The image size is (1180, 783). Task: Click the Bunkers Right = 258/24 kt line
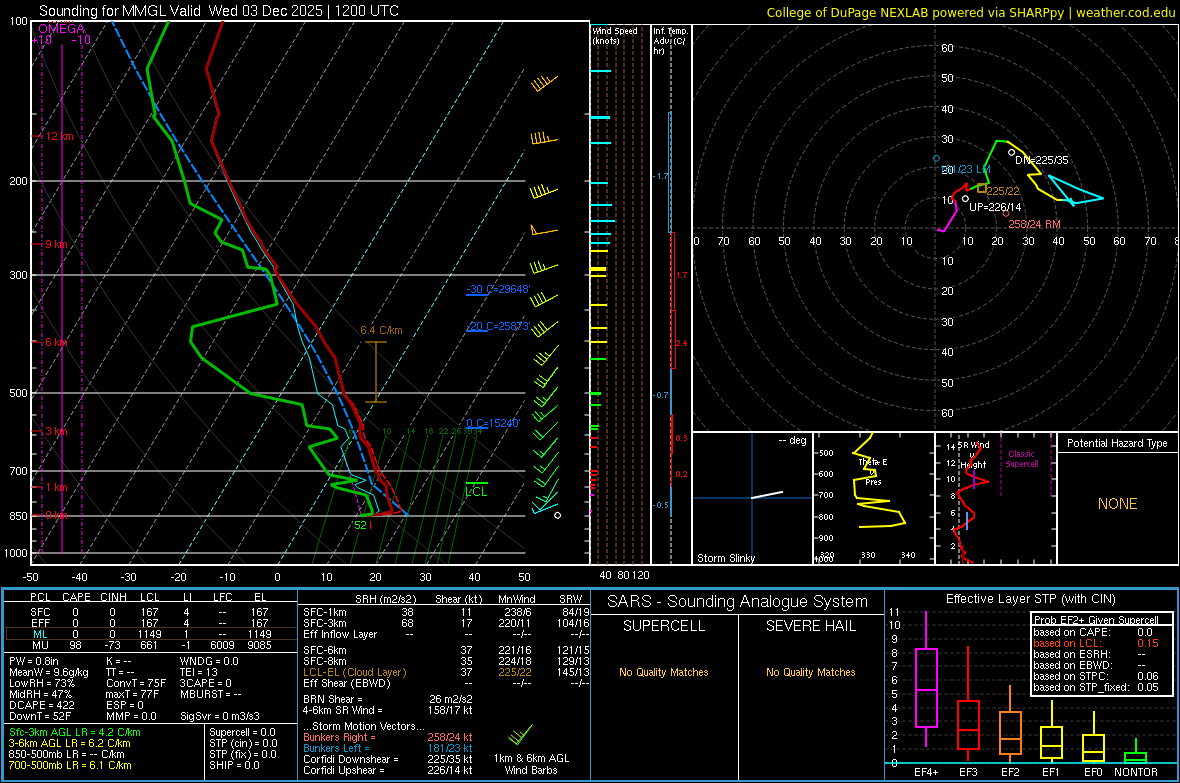(388, 737)
